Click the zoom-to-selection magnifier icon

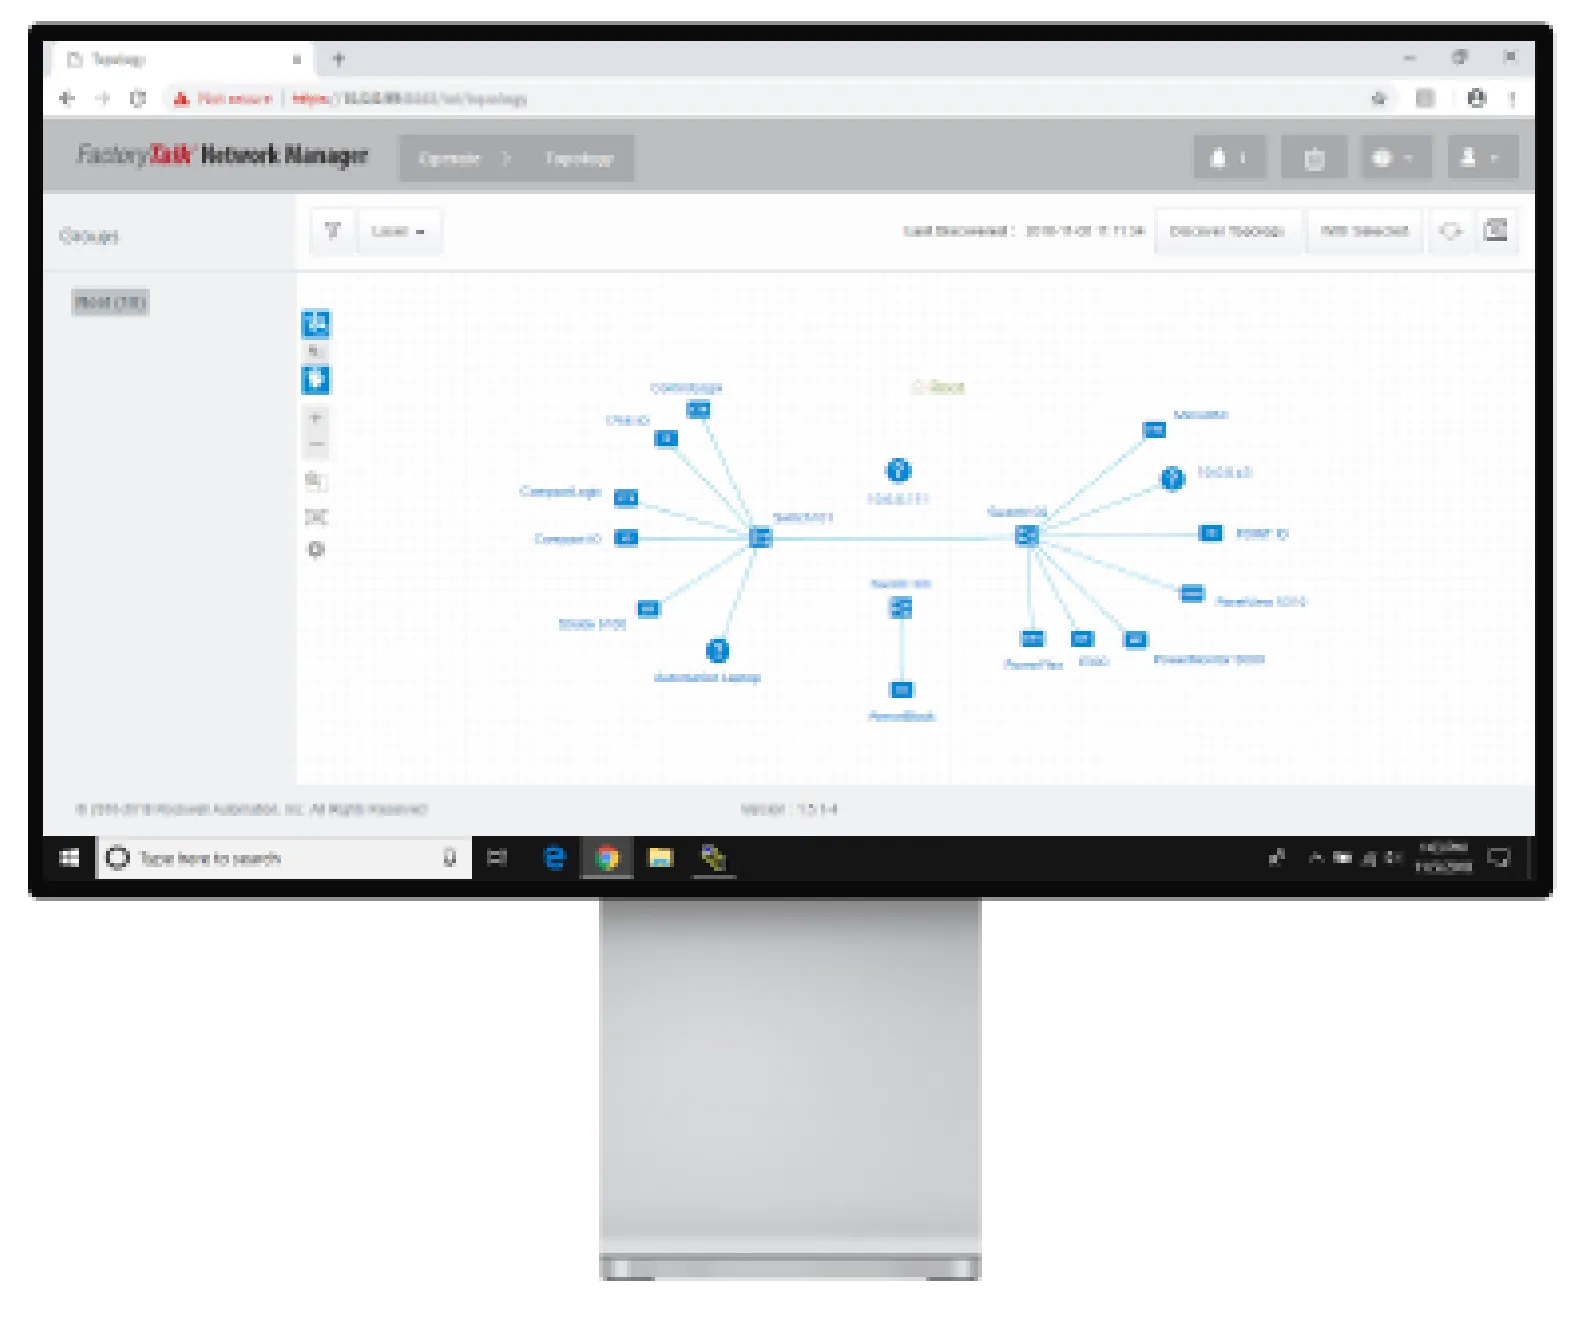pos(316,482)
